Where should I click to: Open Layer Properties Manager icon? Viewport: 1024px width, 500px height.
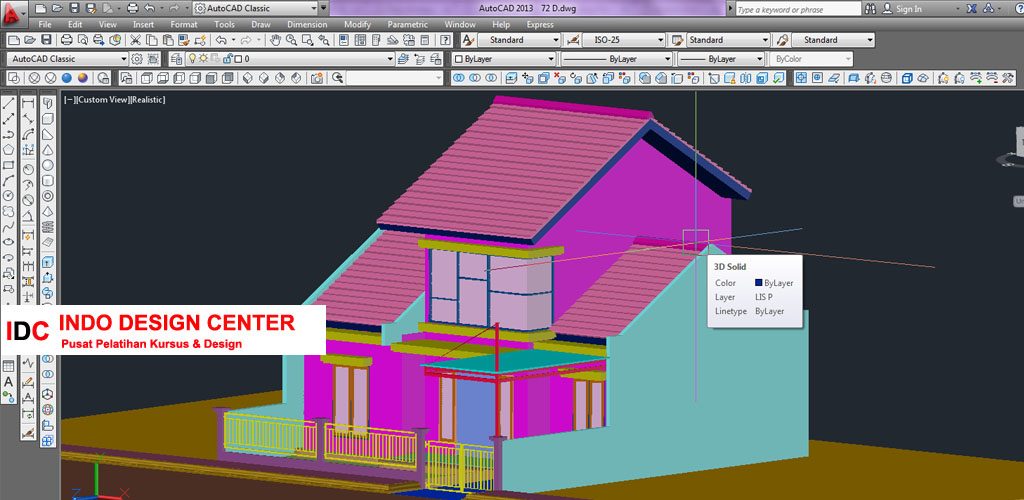176,59
